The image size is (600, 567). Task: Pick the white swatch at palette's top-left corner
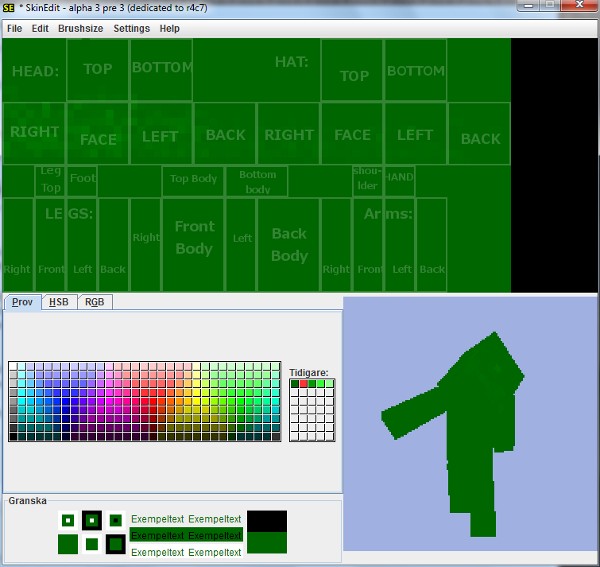pos(14,367)
